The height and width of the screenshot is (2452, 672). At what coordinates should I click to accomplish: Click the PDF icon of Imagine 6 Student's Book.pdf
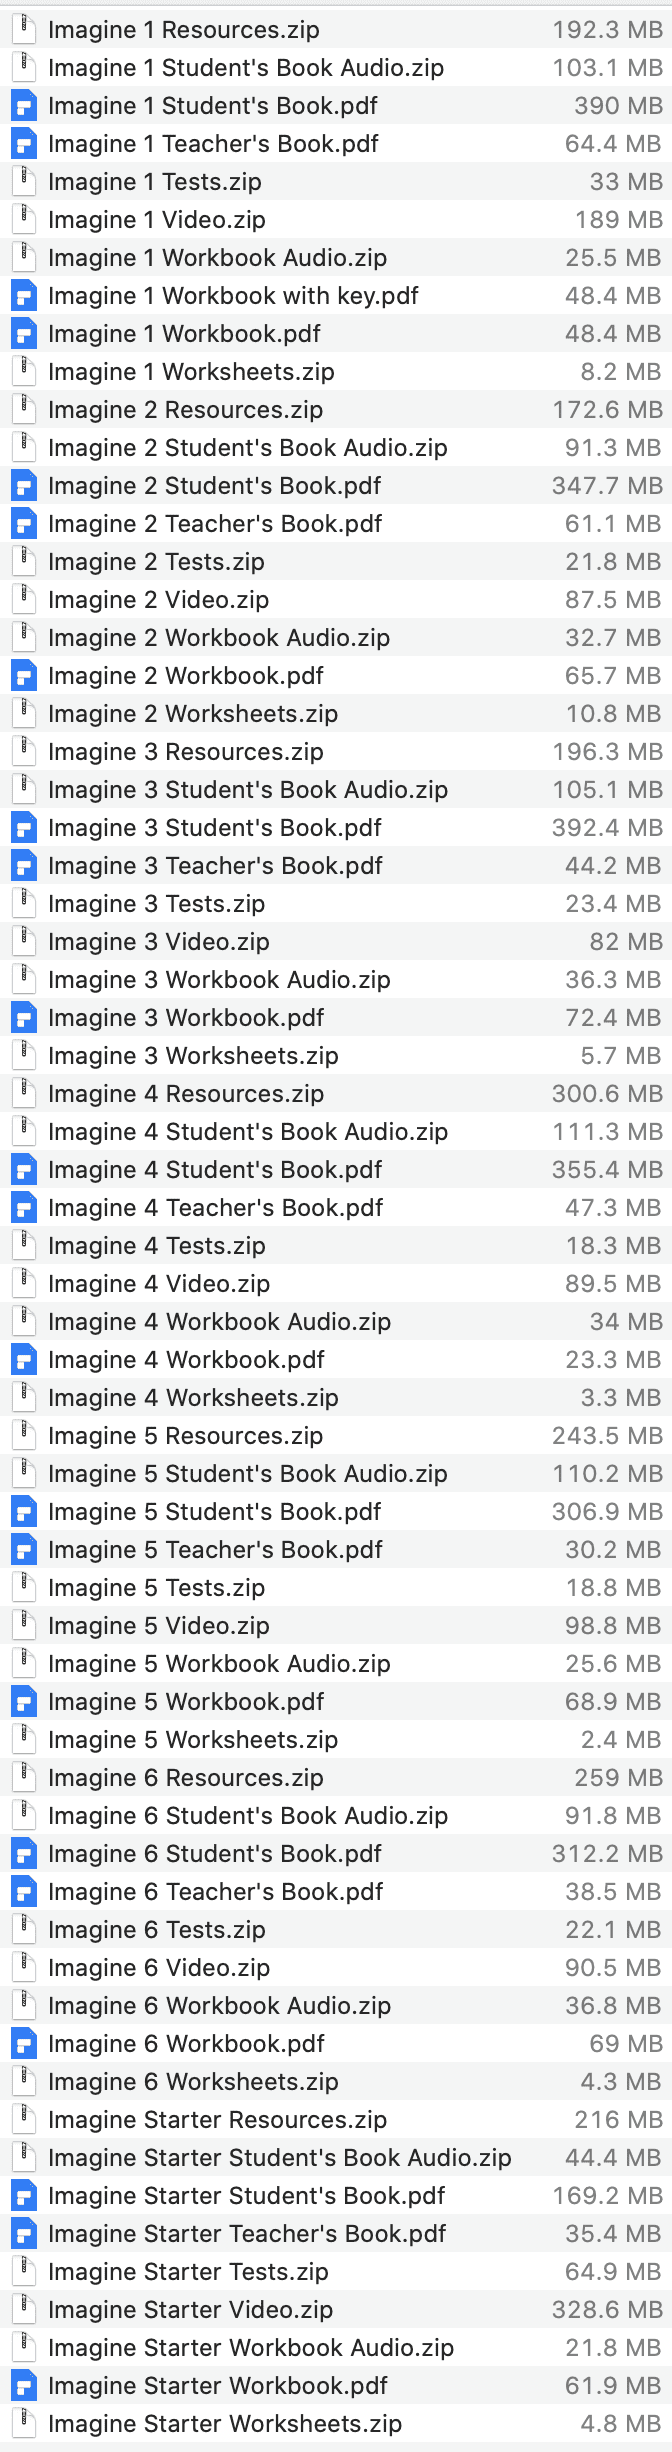coord(23,1854)
